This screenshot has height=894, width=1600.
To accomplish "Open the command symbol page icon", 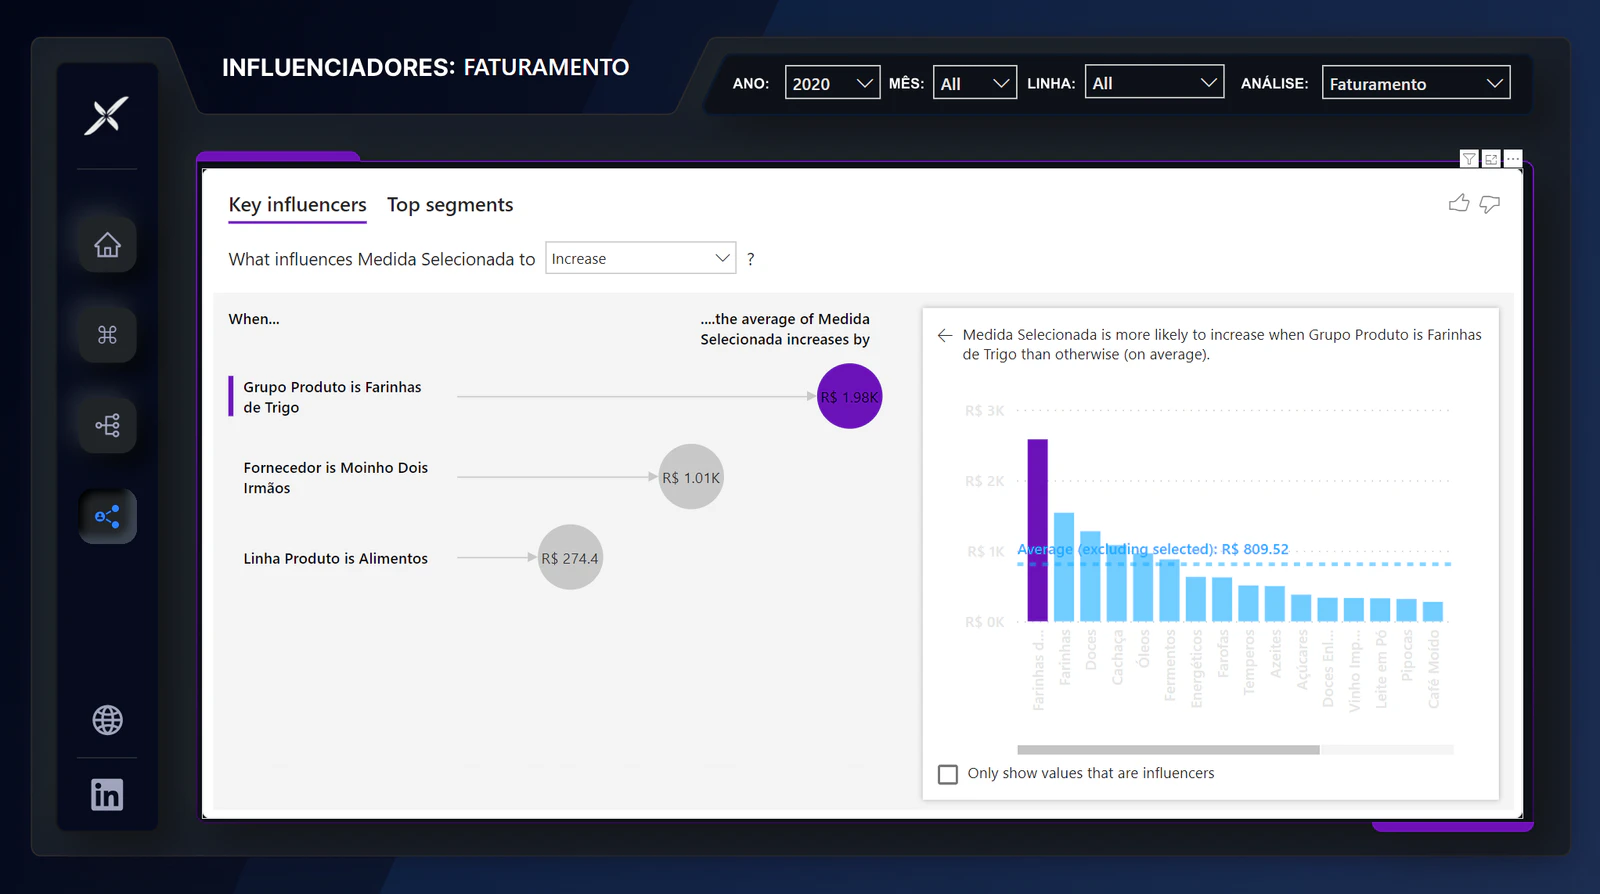I will coord(107,334).
